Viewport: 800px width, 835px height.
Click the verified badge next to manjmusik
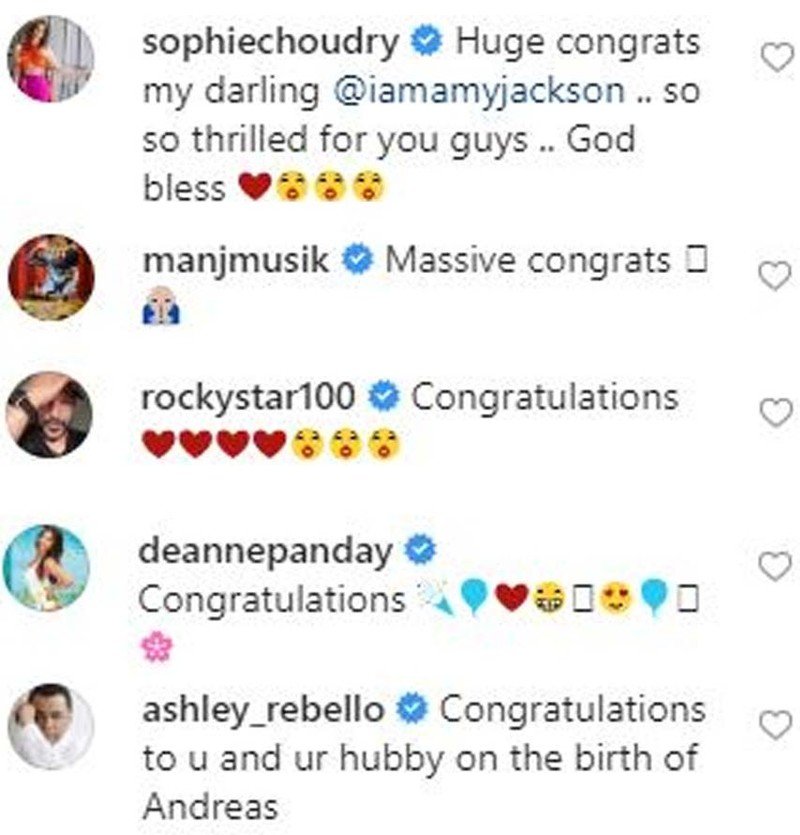pyautogui.click(x=360, y=260)
